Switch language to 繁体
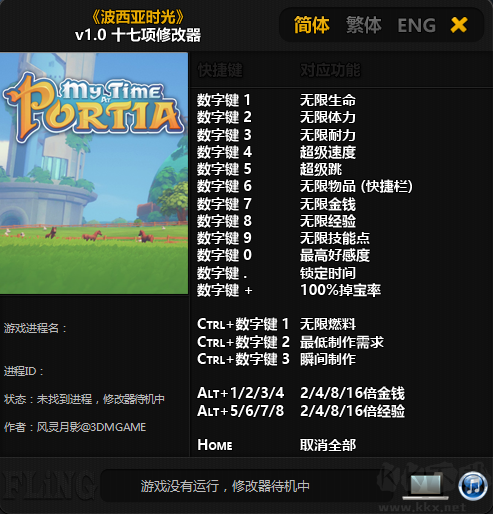The width and height of the screenshot is (493, 514). (363, 25)
